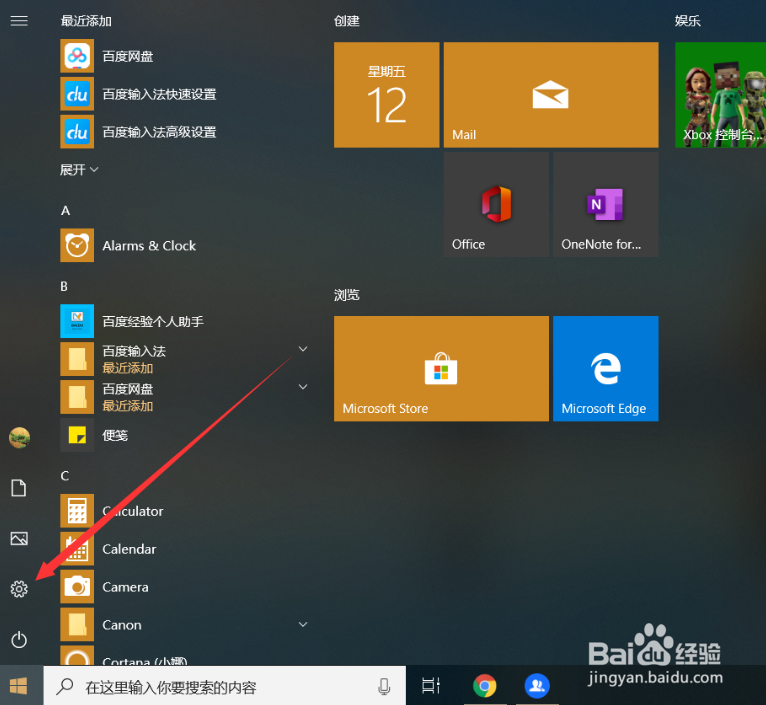Open the OneNote tile

coord(605,204)
